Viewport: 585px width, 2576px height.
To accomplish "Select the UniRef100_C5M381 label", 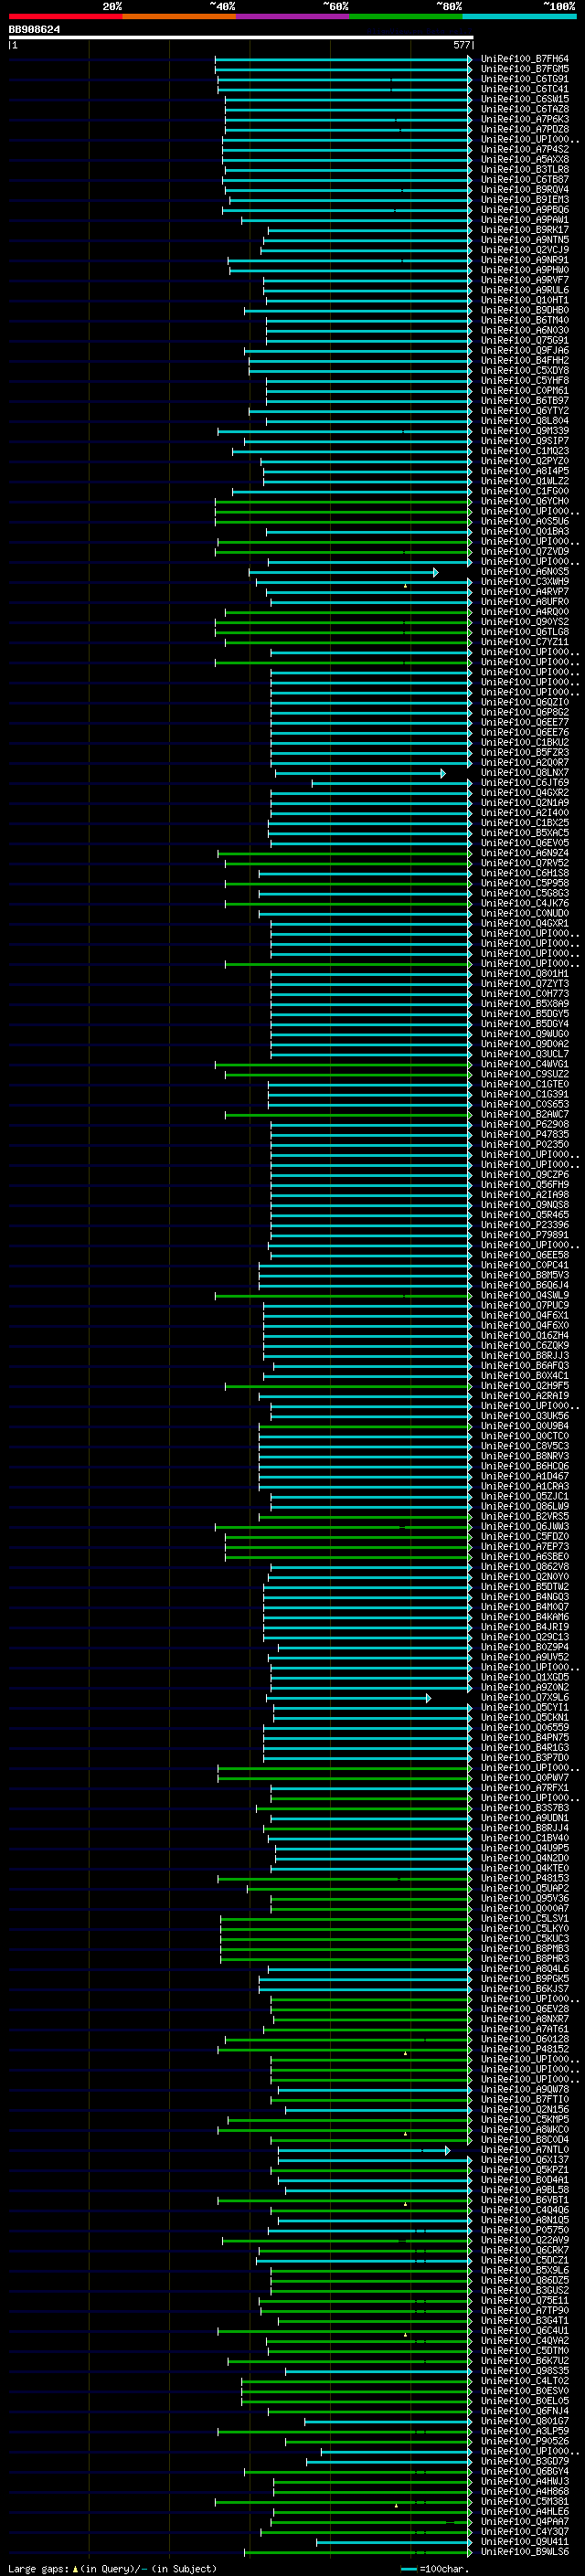I will 524,2501.
